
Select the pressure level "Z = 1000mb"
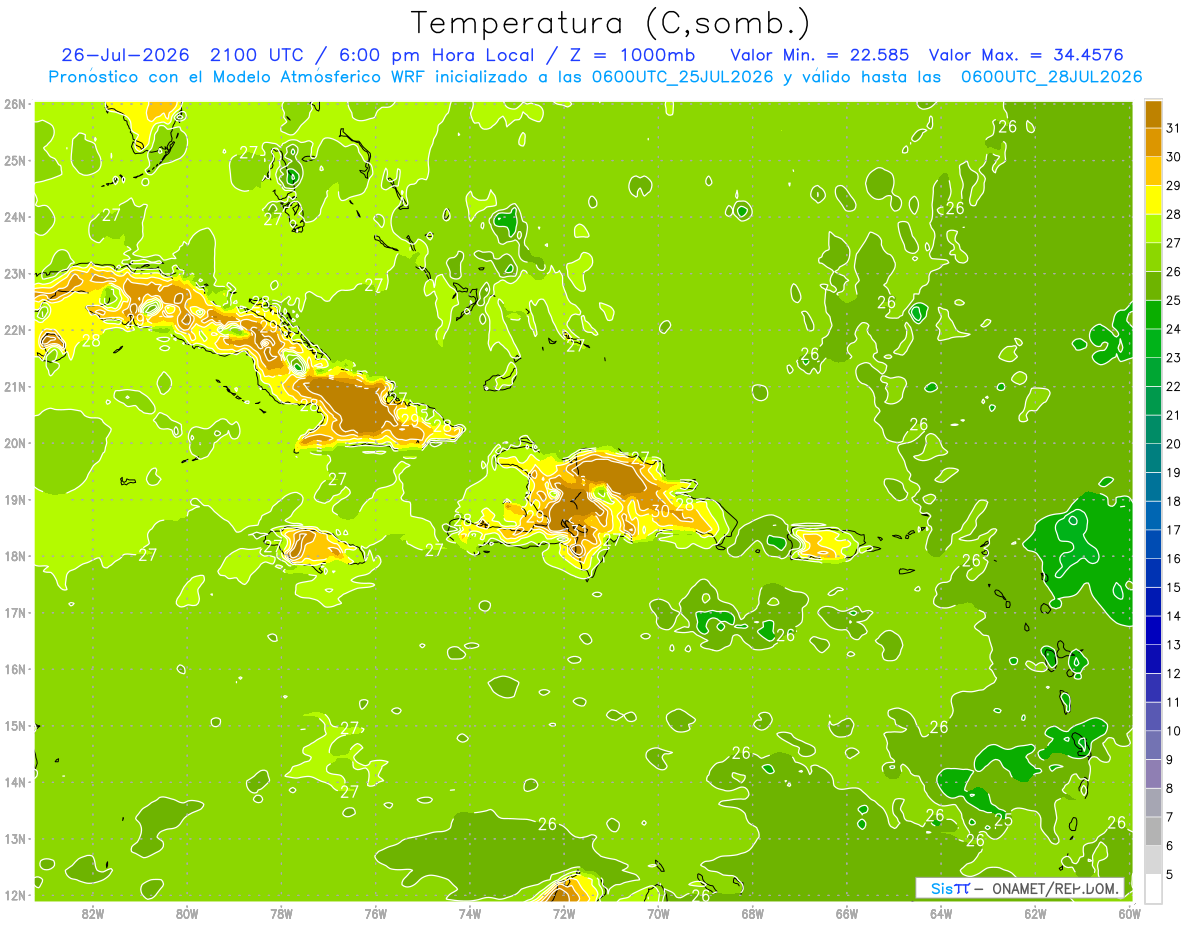[x=632, y=55]
